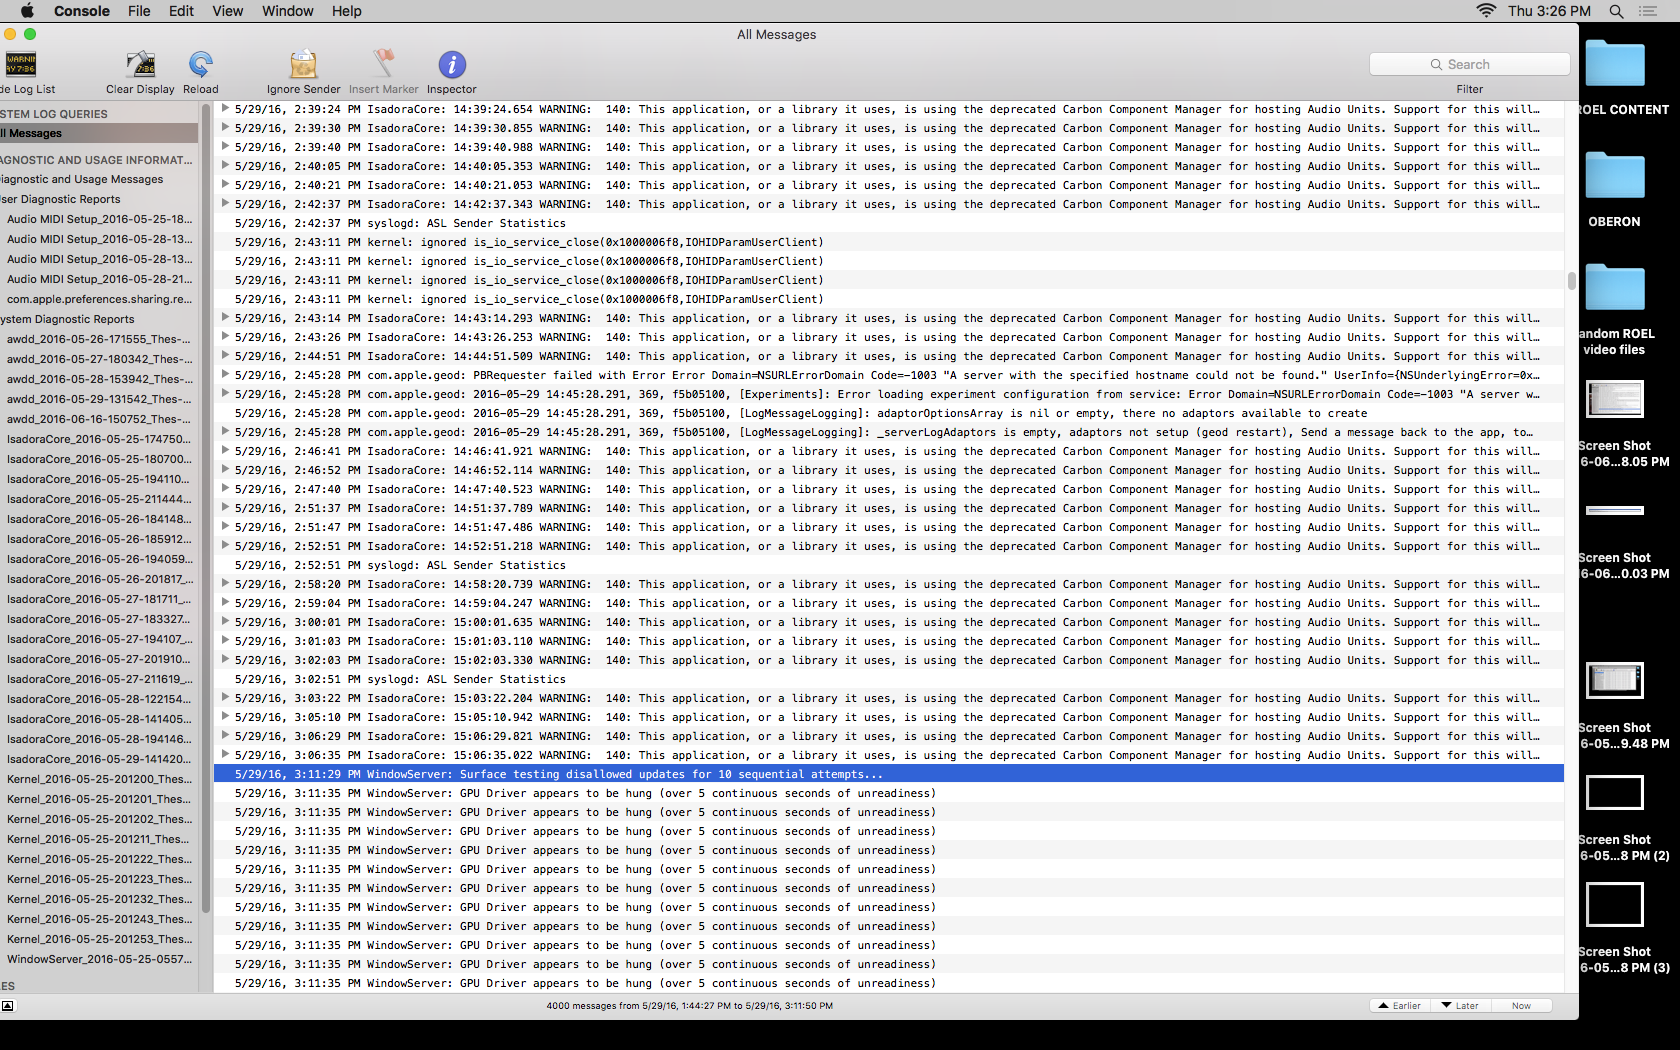Select highlighted Surface testing disallowed updates message

(x=889, y=774)
